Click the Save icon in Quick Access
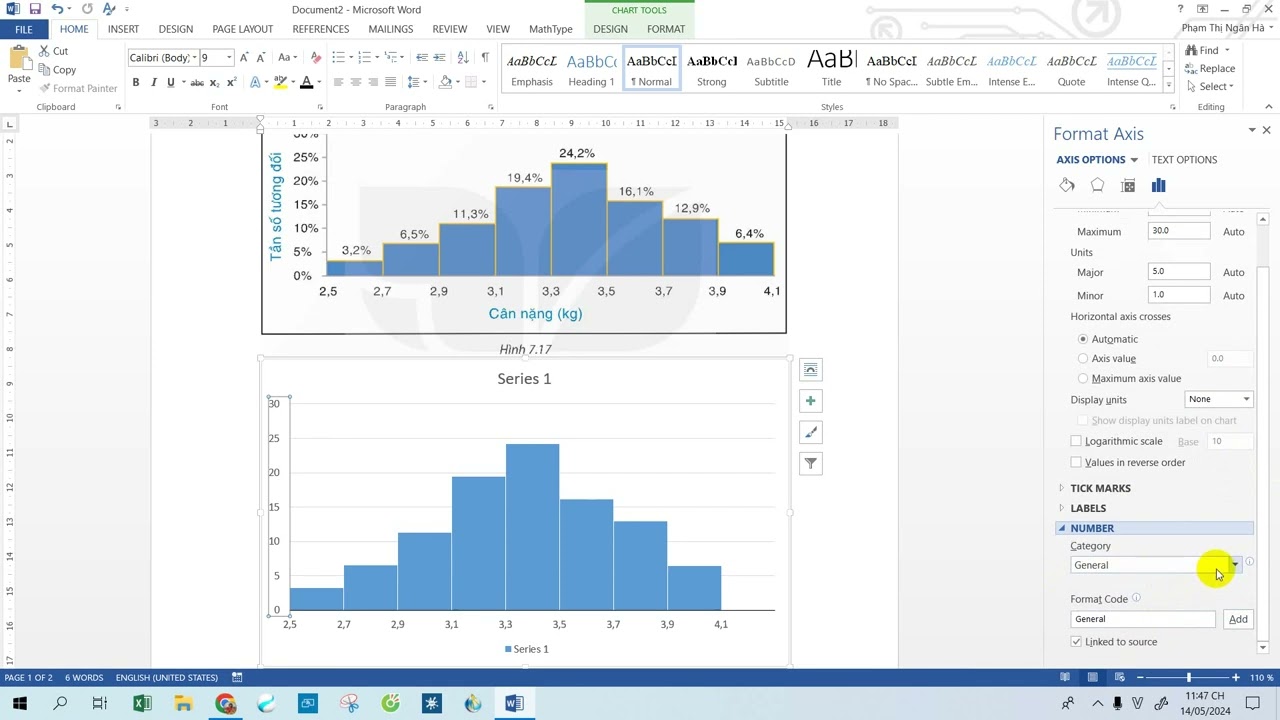 35,9
